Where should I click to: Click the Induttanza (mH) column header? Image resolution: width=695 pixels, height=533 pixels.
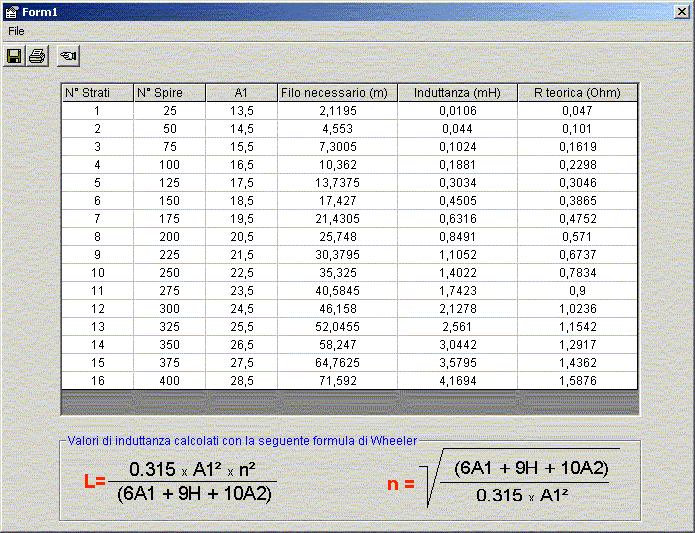click(x=458, y=93)
